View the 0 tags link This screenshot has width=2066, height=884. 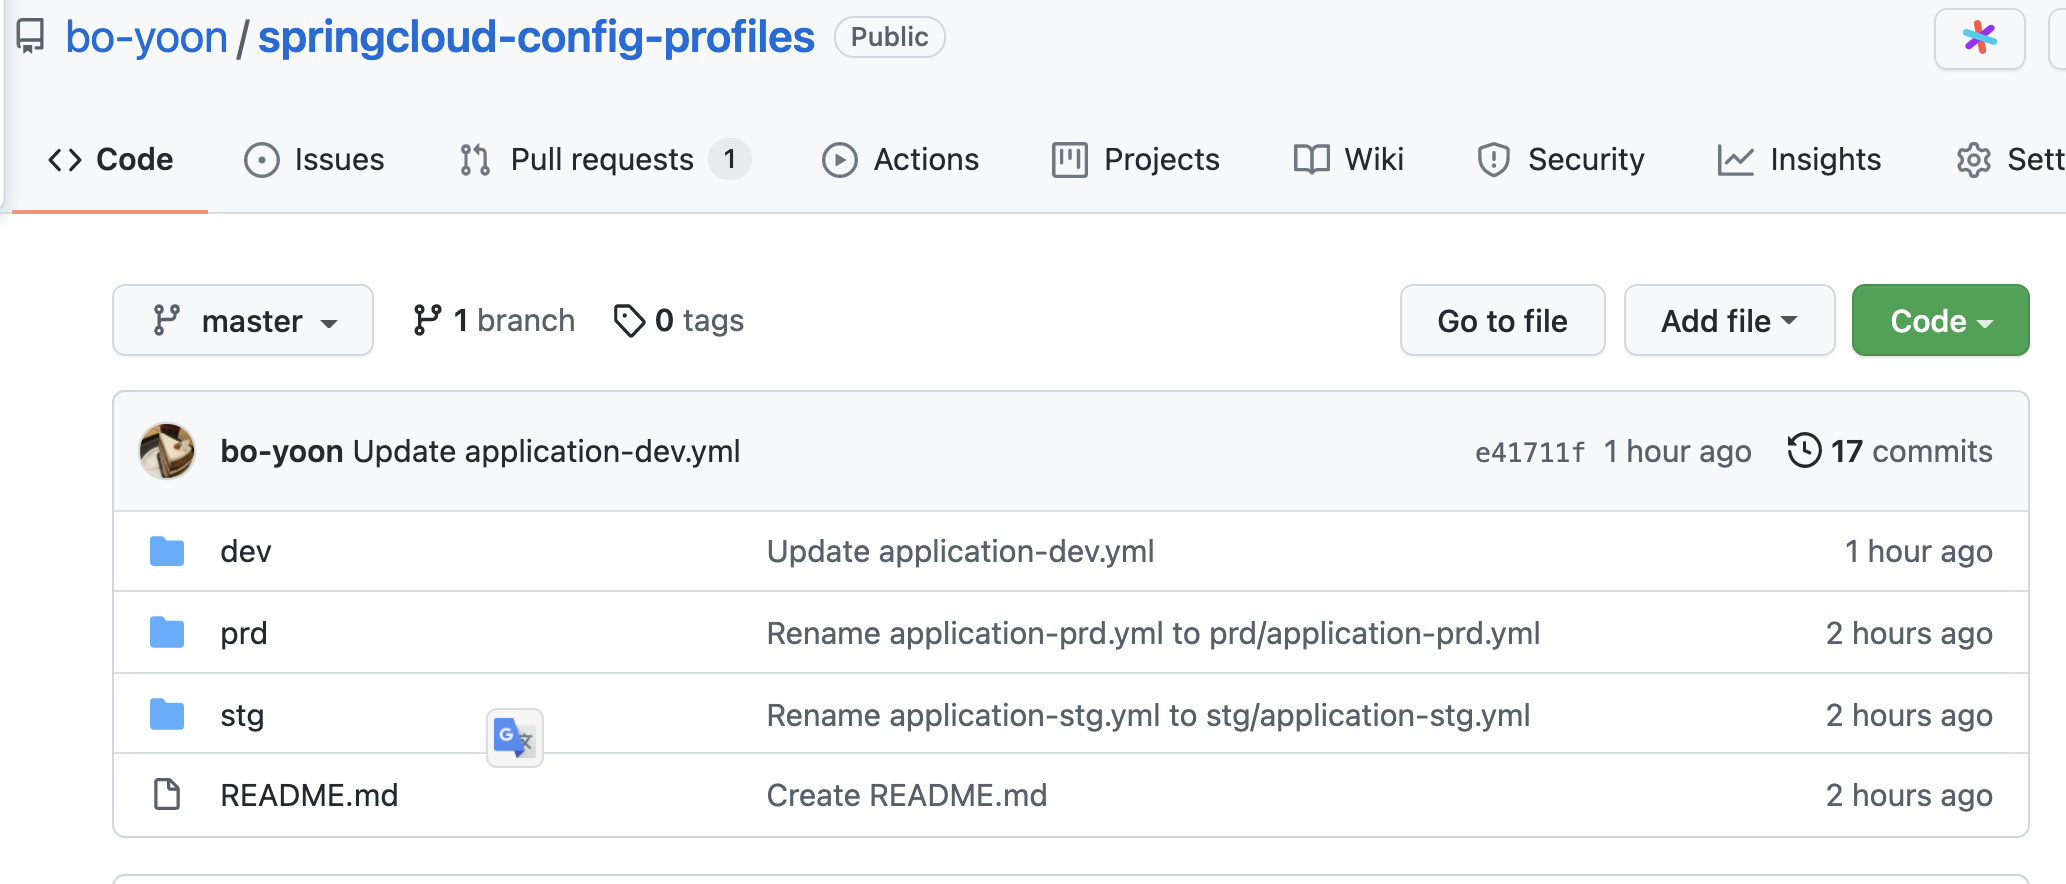tap(679, 321)
